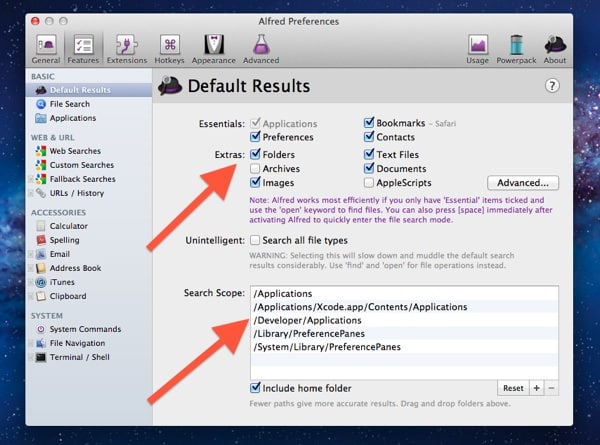Select Default Results in the sidebar

[89, 90]
